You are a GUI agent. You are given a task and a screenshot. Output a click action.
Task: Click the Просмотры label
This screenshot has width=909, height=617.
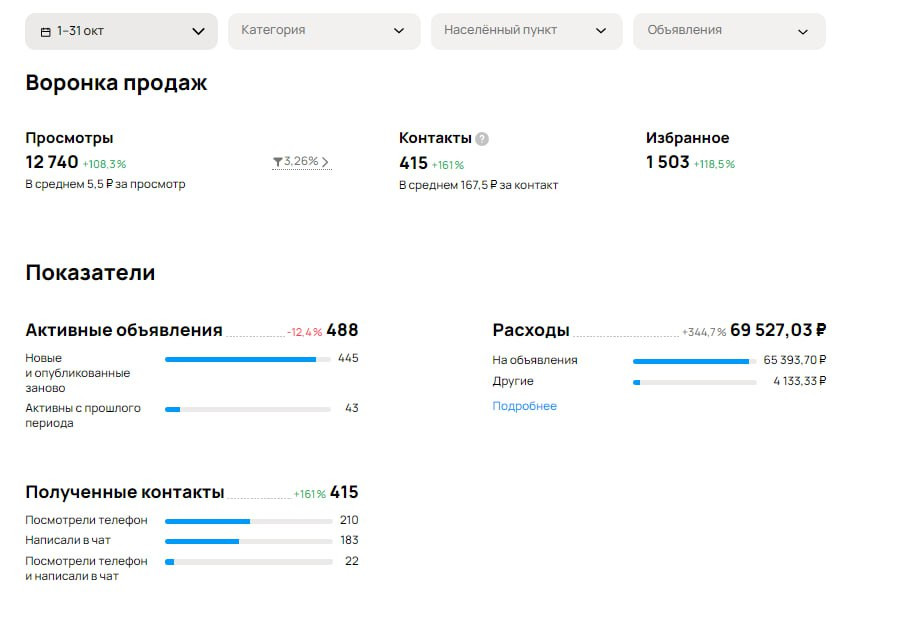(x=70, y=138)
